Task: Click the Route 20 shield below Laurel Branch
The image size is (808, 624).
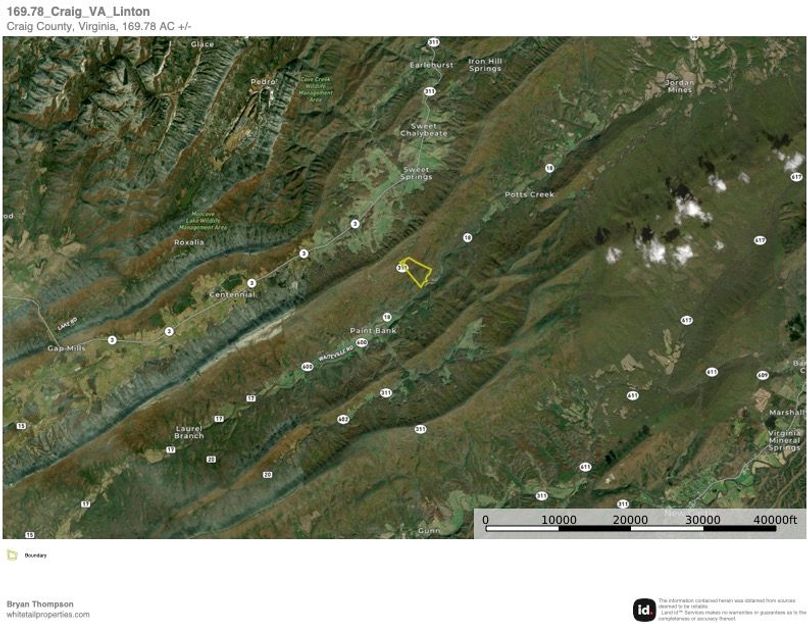Action: 211,459
